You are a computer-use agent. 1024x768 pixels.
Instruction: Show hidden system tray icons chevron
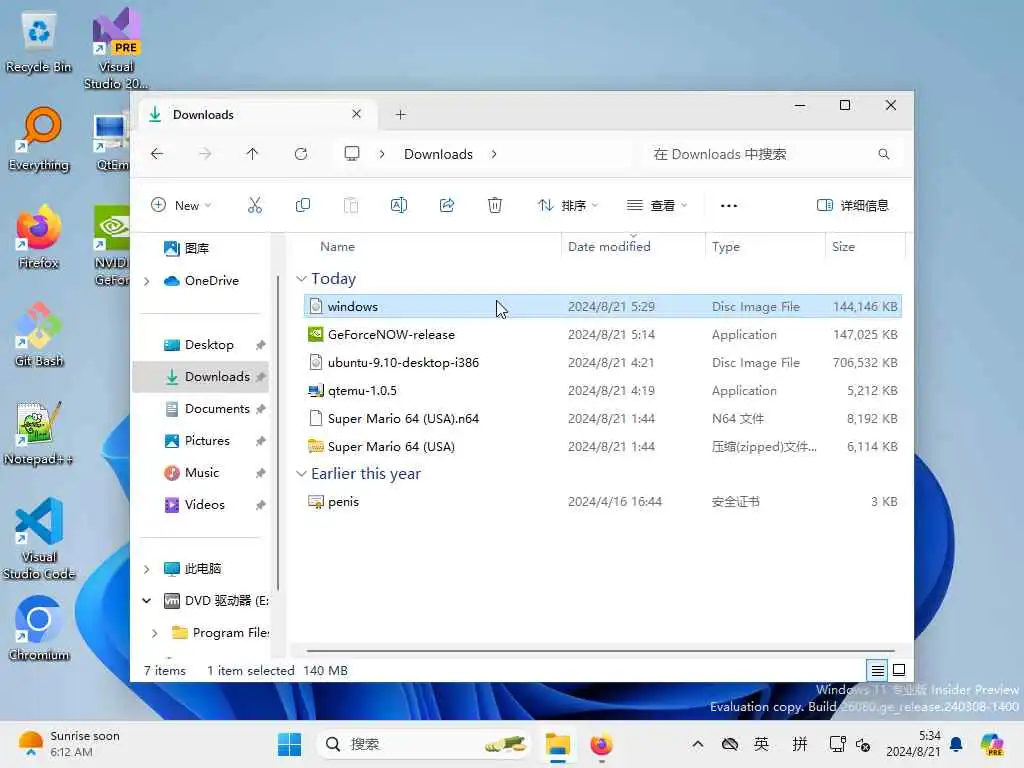coord(697,744)
